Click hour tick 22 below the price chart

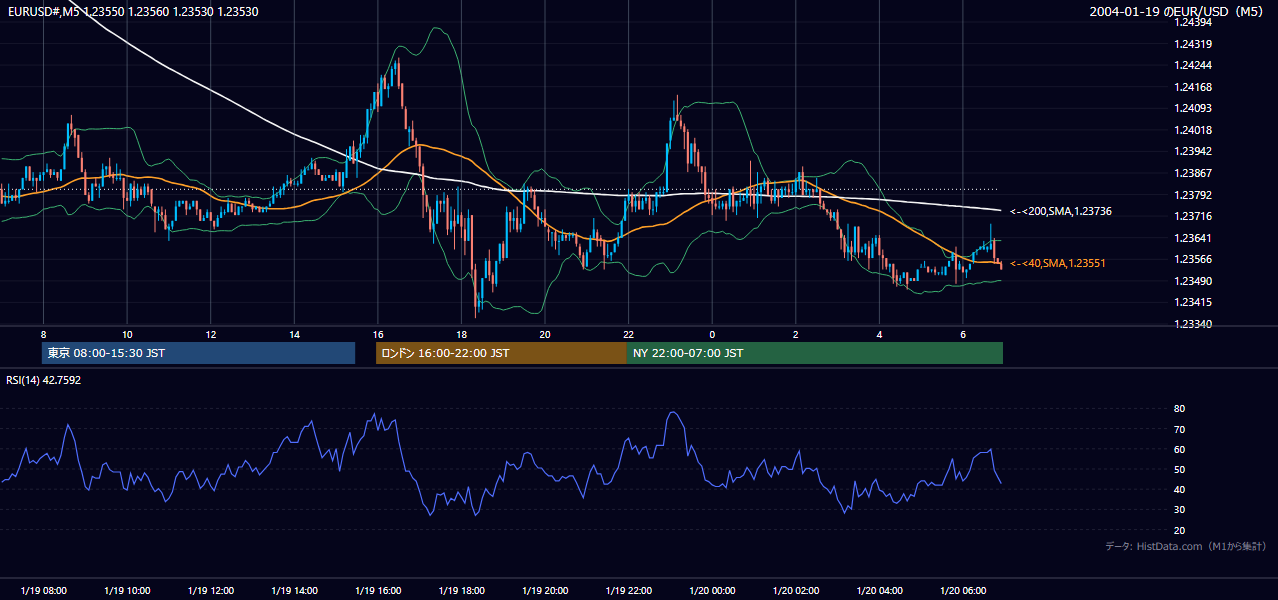(629, 334)
